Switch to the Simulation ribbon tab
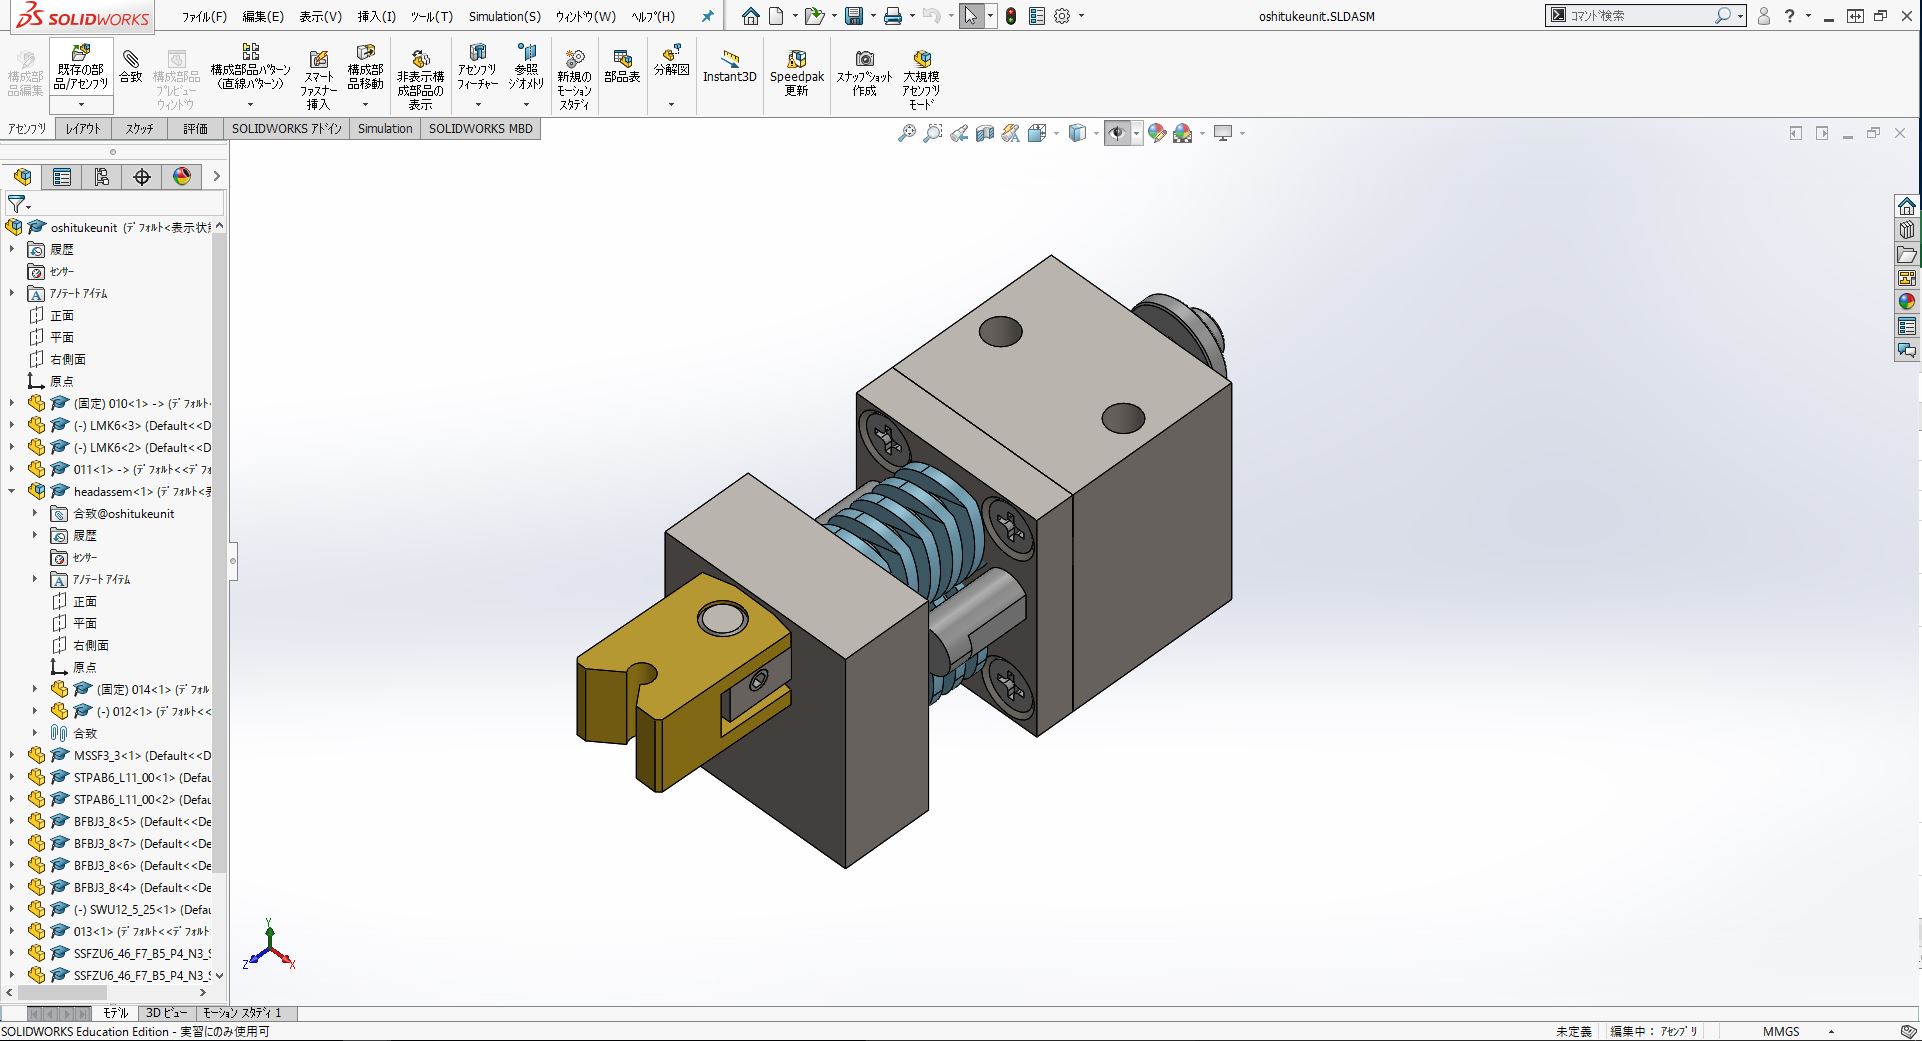 [385, 129]
